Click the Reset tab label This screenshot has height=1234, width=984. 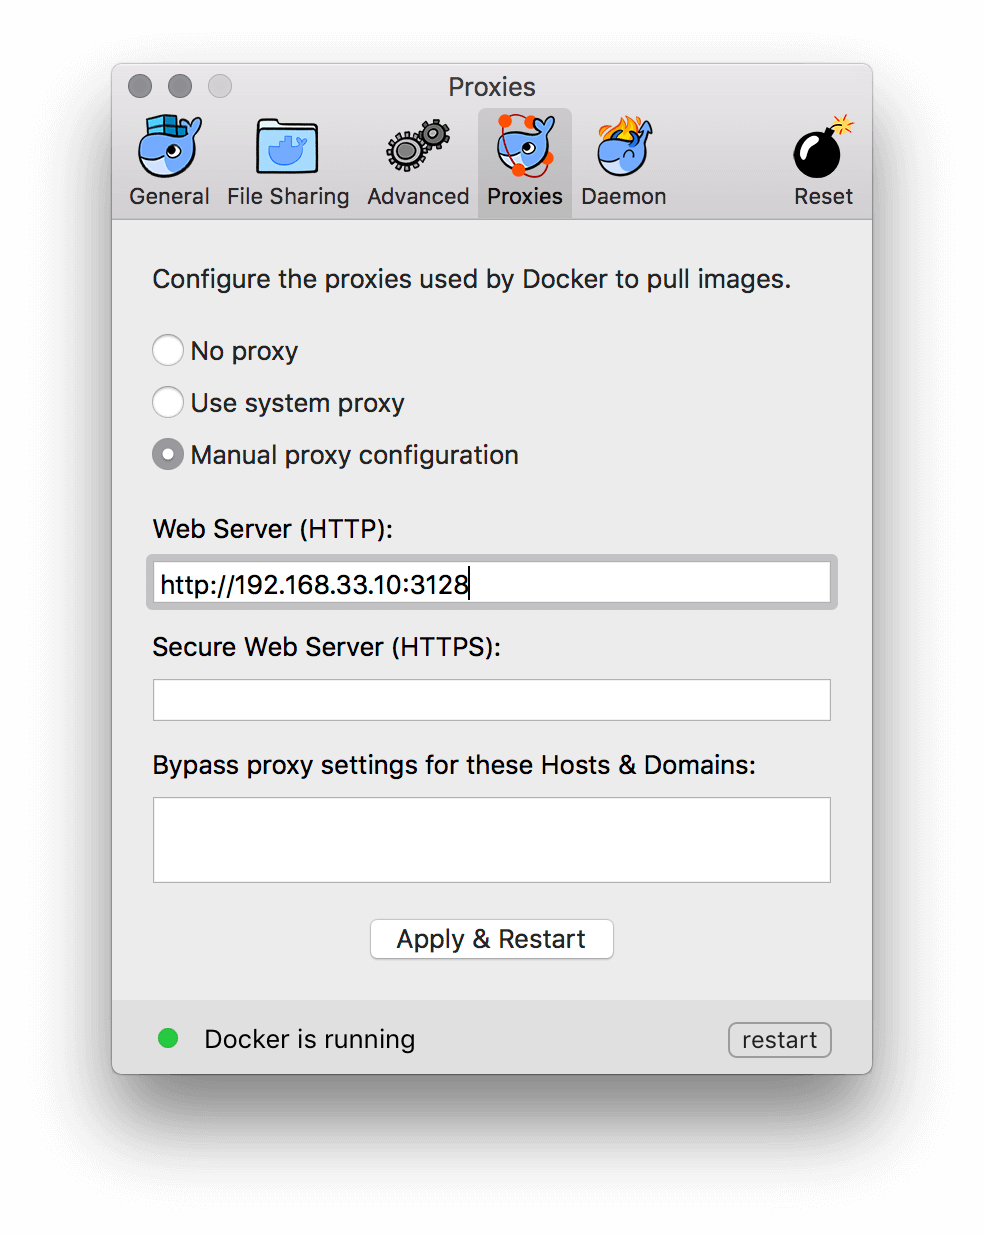[x=824, y=196]
